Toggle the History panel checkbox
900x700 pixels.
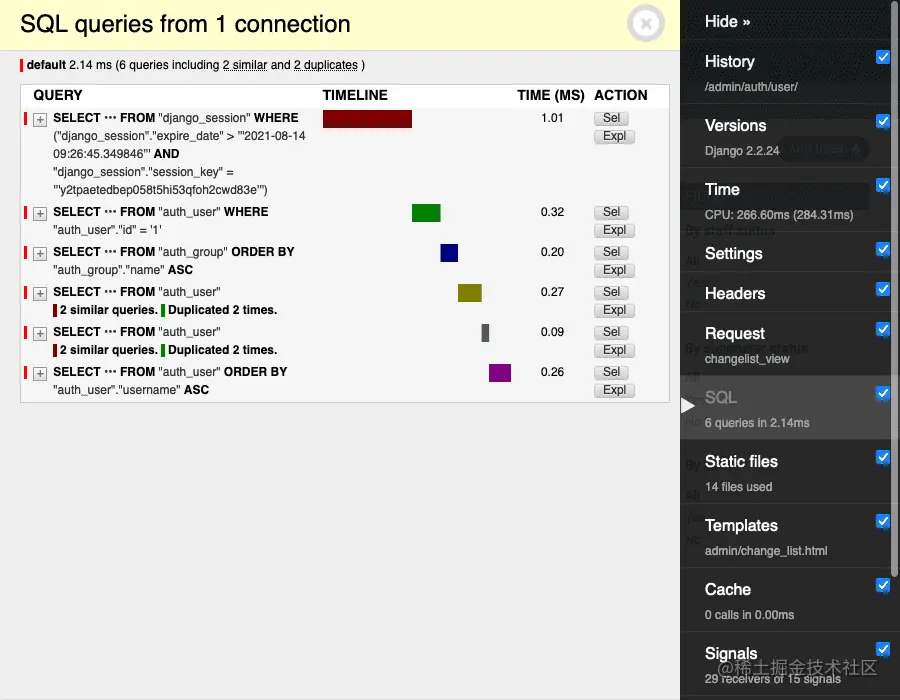pos(883,57)
